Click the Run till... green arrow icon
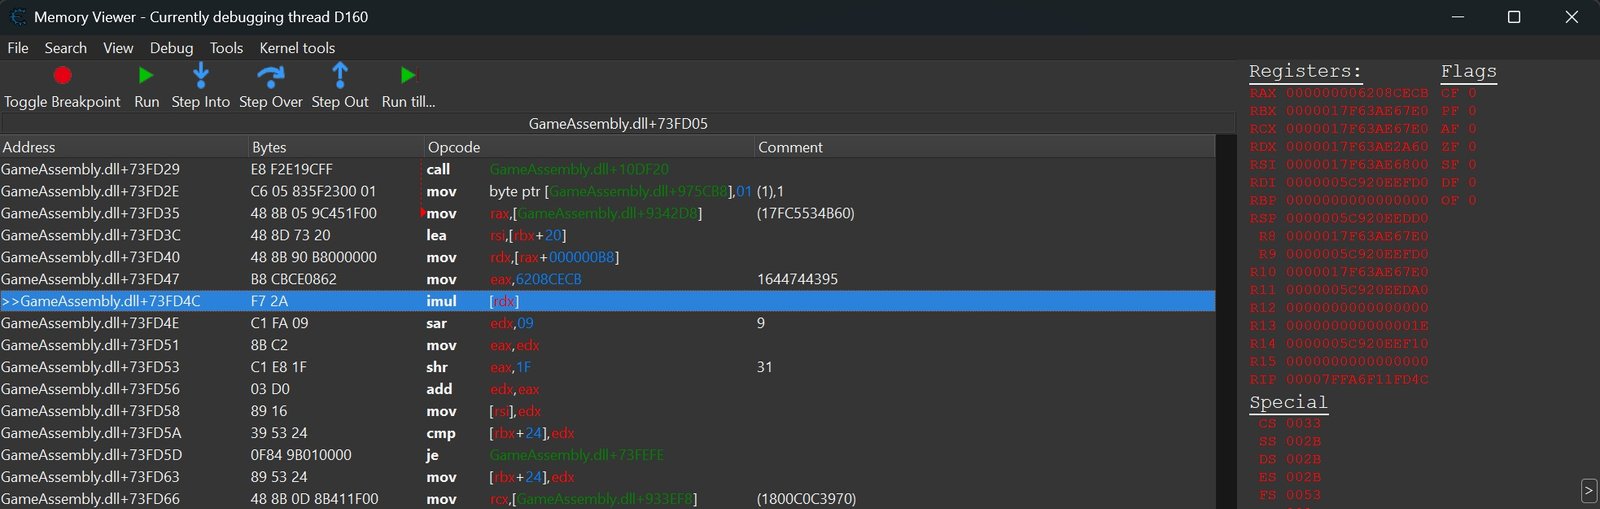1600x509 pixels. pos(408,75)
